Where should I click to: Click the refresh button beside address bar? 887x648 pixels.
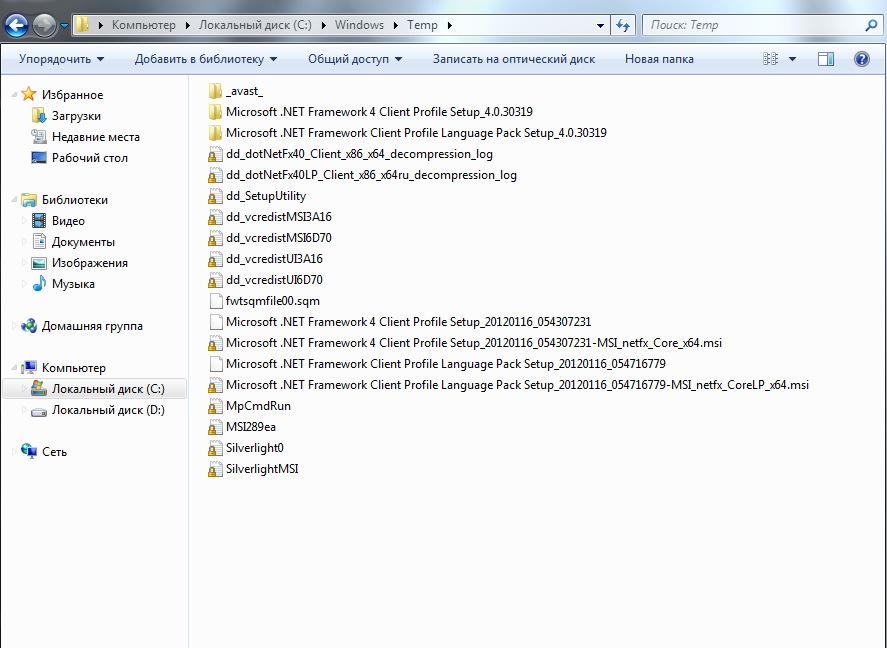pyautogui.click(x=623, y=25)
